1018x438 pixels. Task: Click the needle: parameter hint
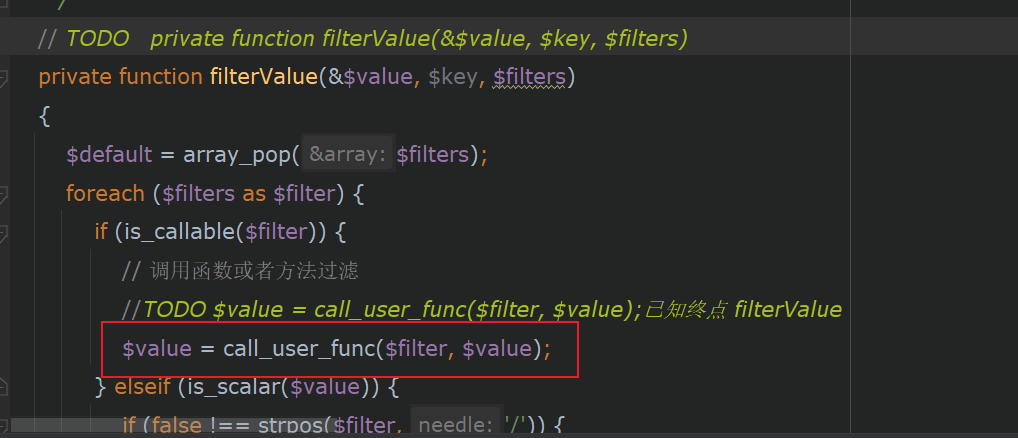click(x=455, y=425)
